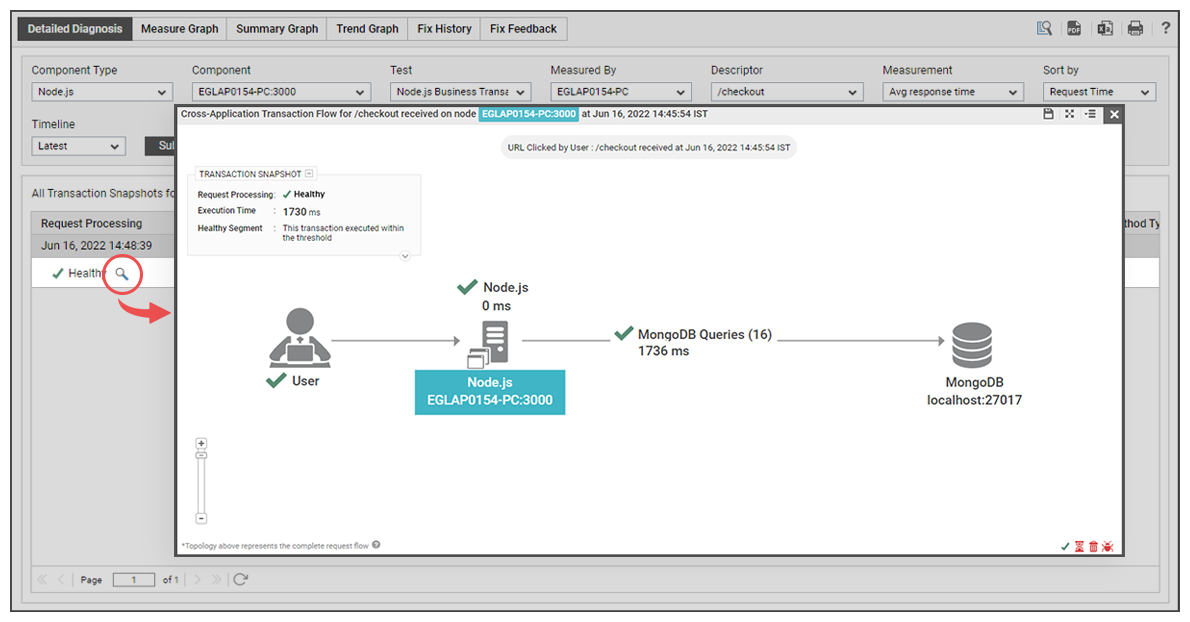The width and height of the screenshot is (1190, 622).
Task: Open the Fix Feedback tab
Action: 523,29
